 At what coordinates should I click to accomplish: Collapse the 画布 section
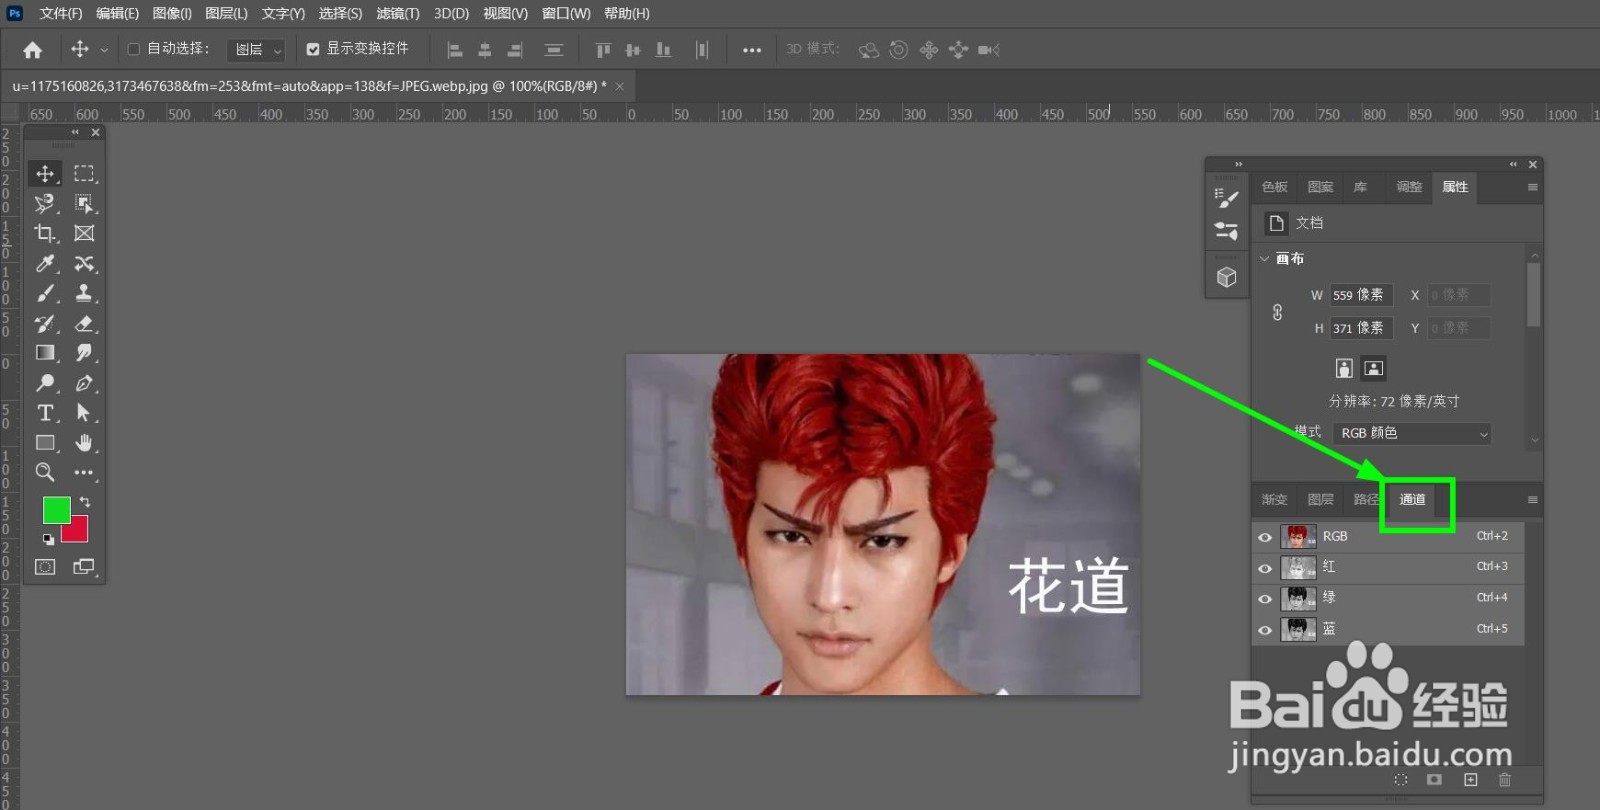point(1265,258)
